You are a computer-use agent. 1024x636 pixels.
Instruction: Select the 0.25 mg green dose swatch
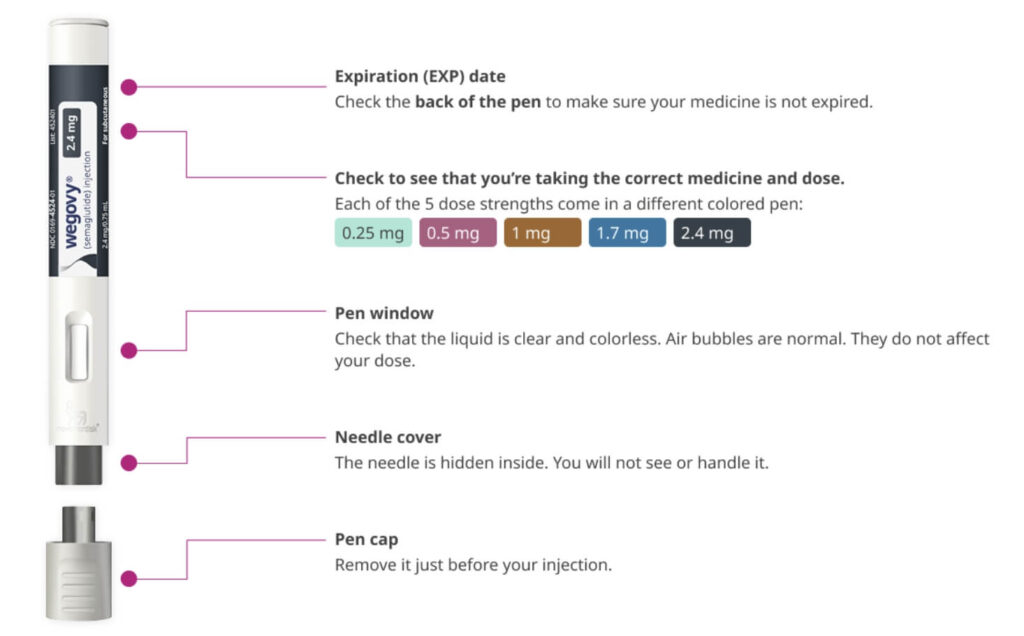(372, 233)
